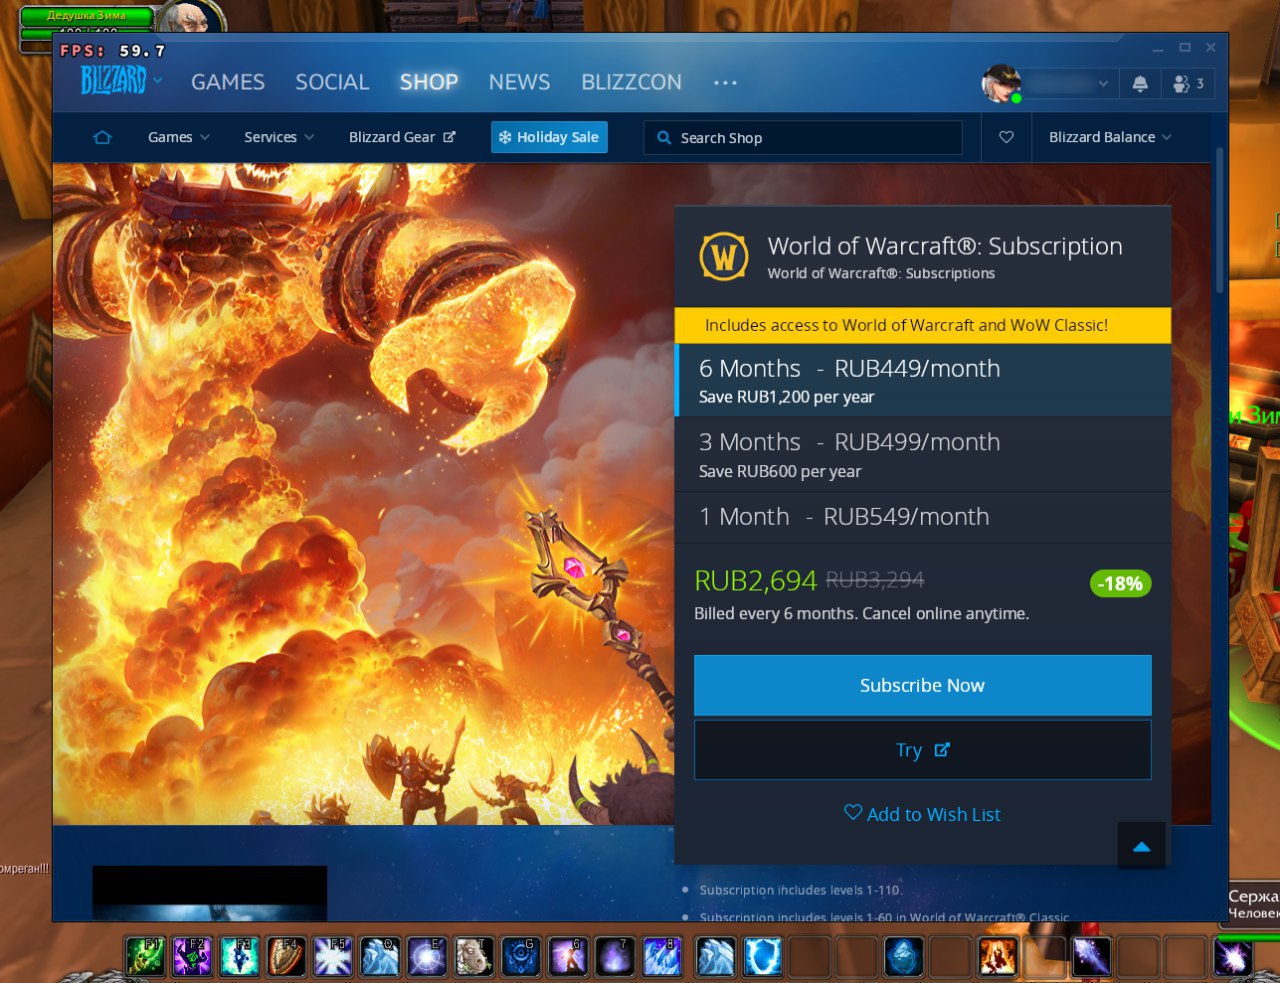
Task: Click the World of Warcraft: Subscriptions subtitle
Action: pyautogui.click(x=881, y=273)
